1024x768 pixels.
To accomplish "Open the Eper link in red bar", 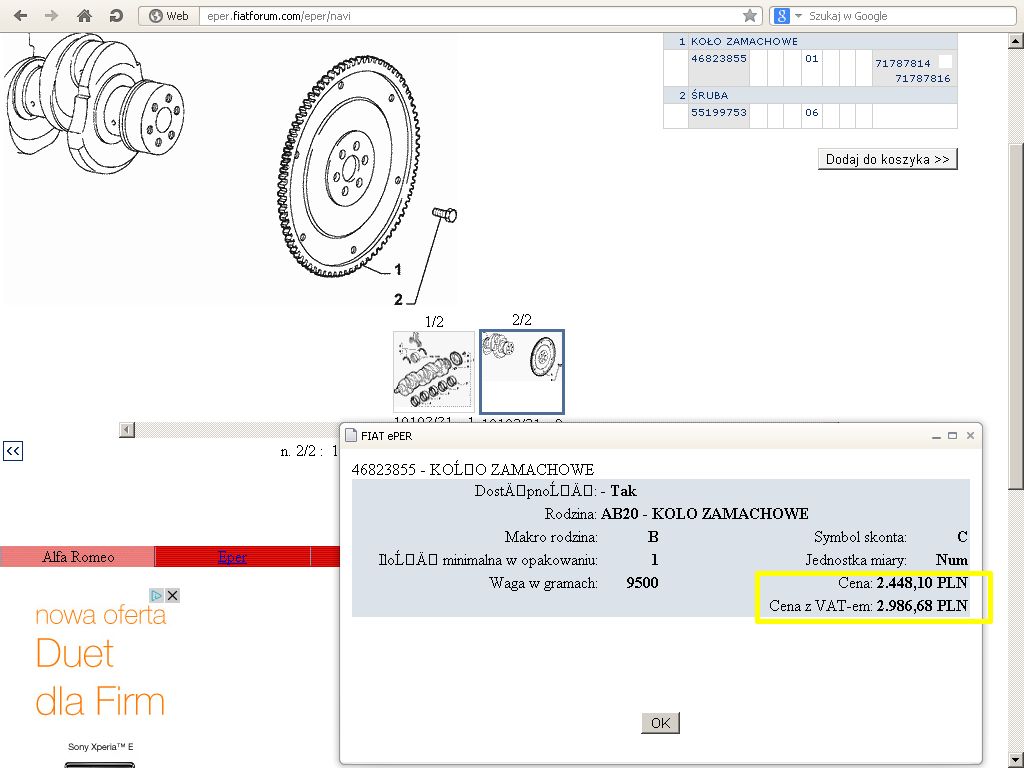I will click(x=232, y=556).
